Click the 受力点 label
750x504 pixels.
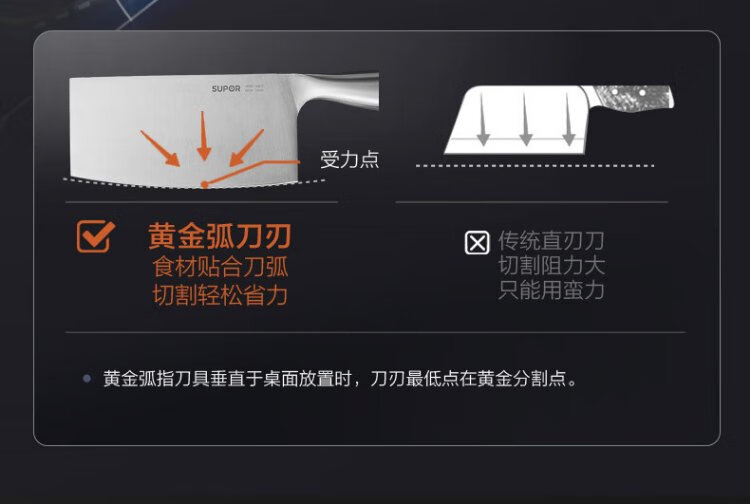[350, 159]
